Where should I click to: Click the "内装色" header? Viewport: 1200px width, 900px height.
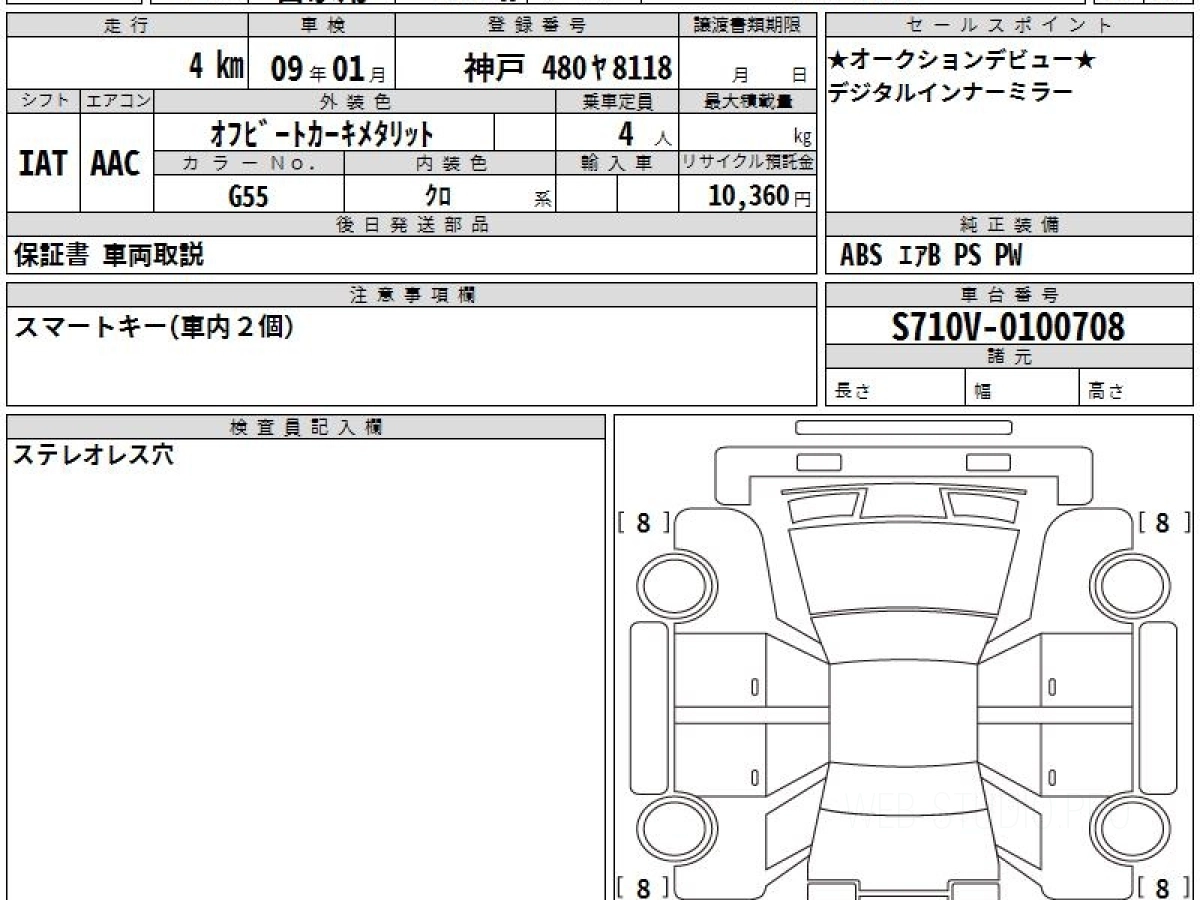(x=450, y=163)
